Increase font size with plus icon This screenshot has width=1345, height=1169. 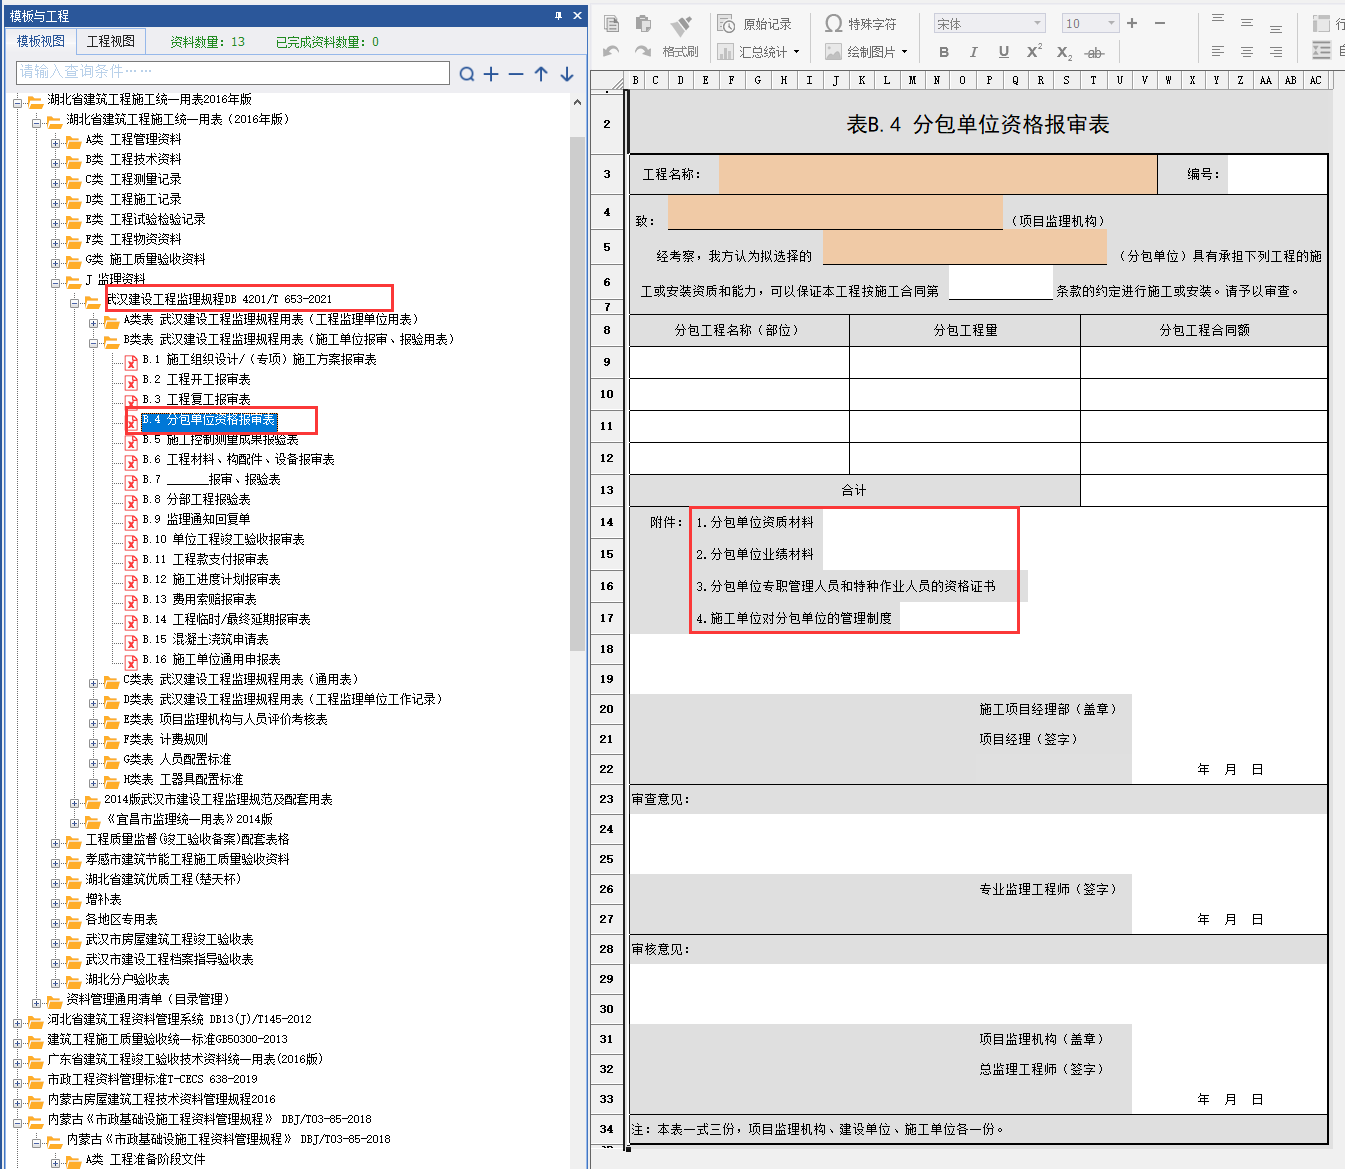[1132, 23]
